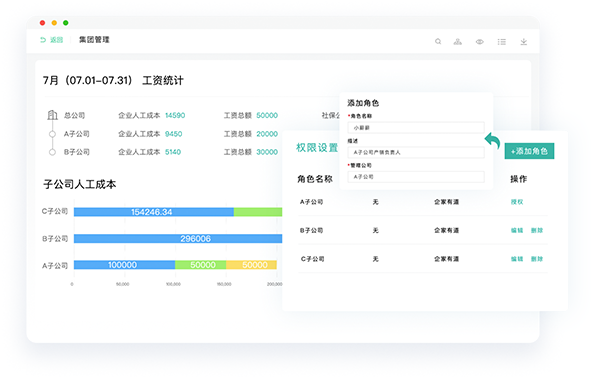The image size is (596, 379).
Task: Click the +添加角色 button
Action: tap(529, 151)
